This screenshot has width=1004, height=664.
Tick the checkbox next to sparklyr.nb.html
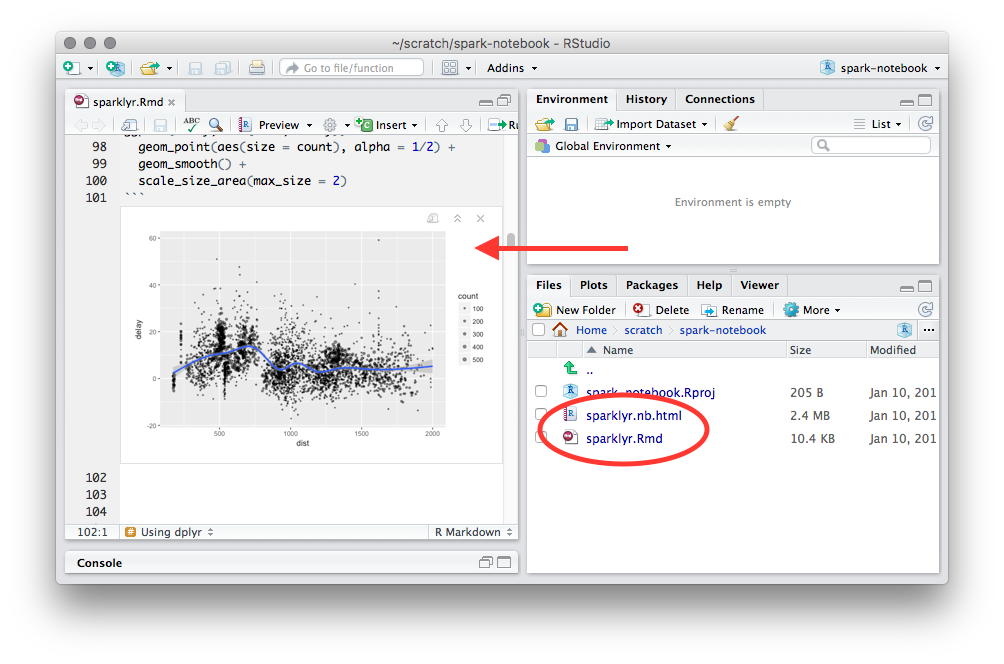click(x=541, y=414)
